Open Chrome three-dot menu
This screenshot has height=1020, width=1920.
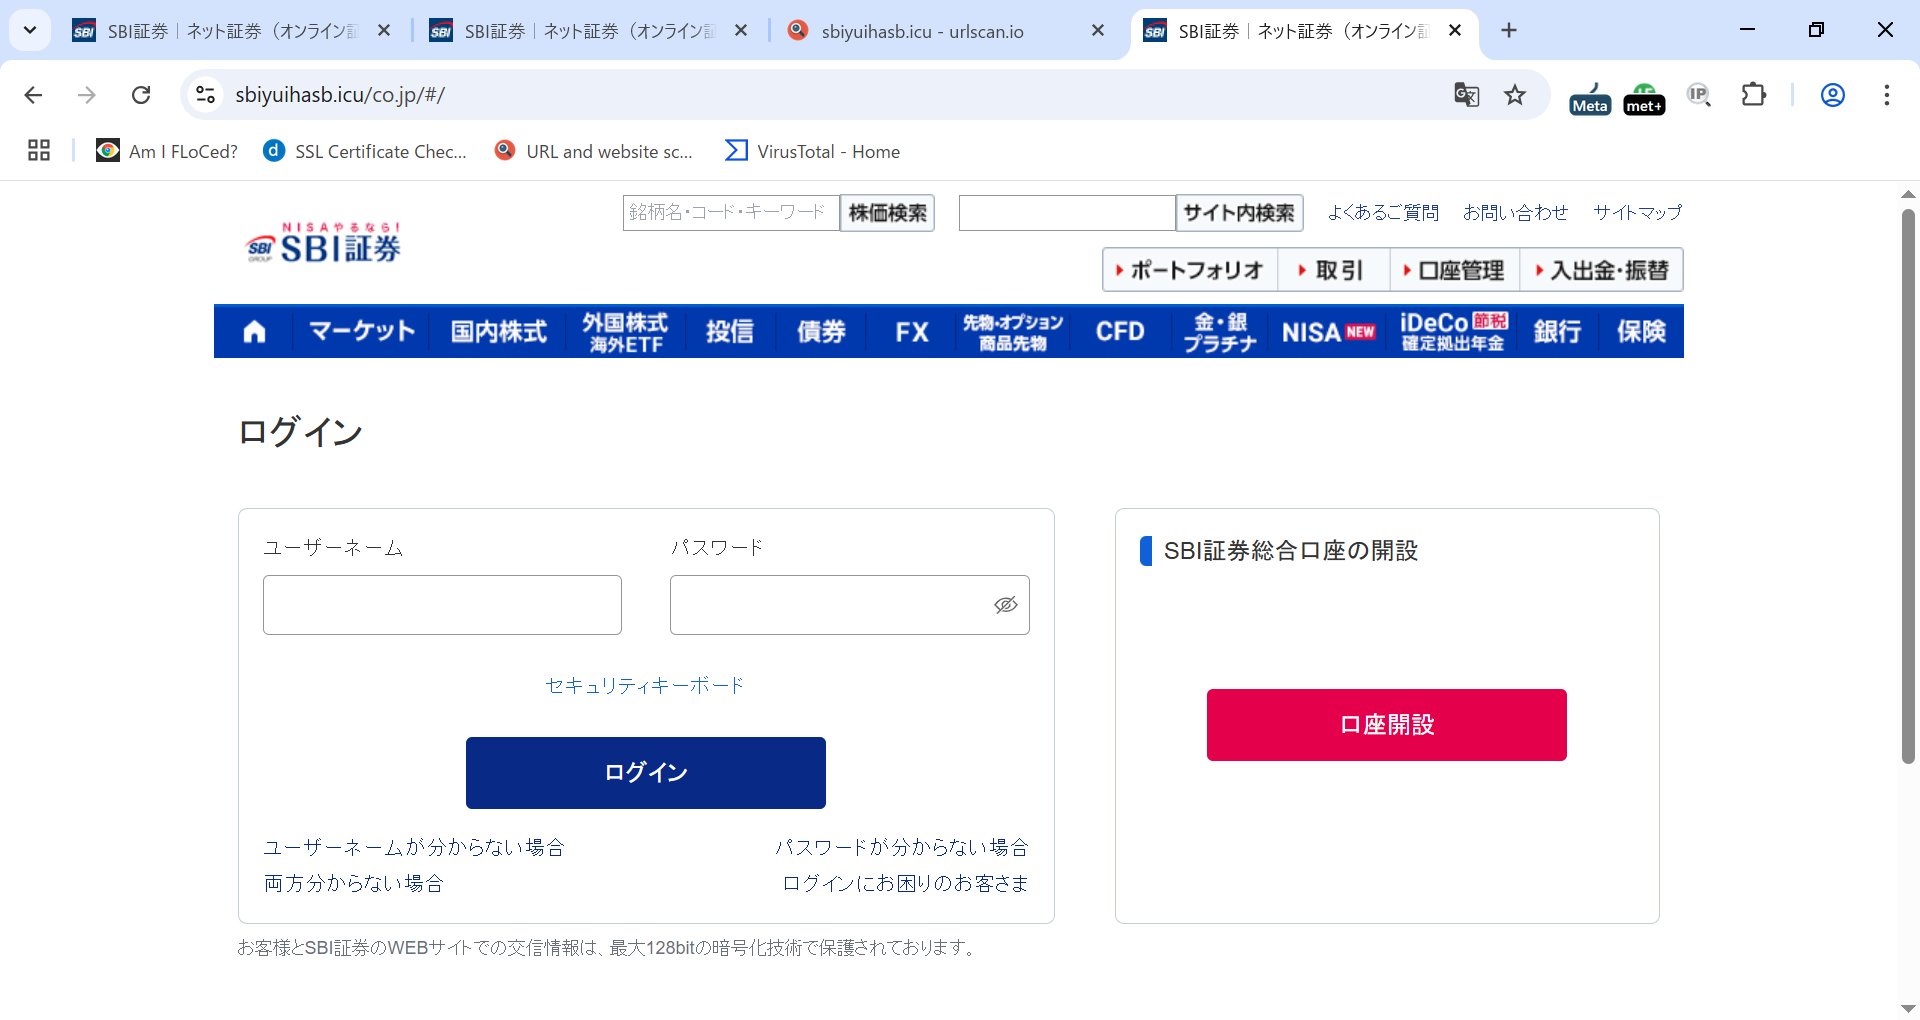1886,95
